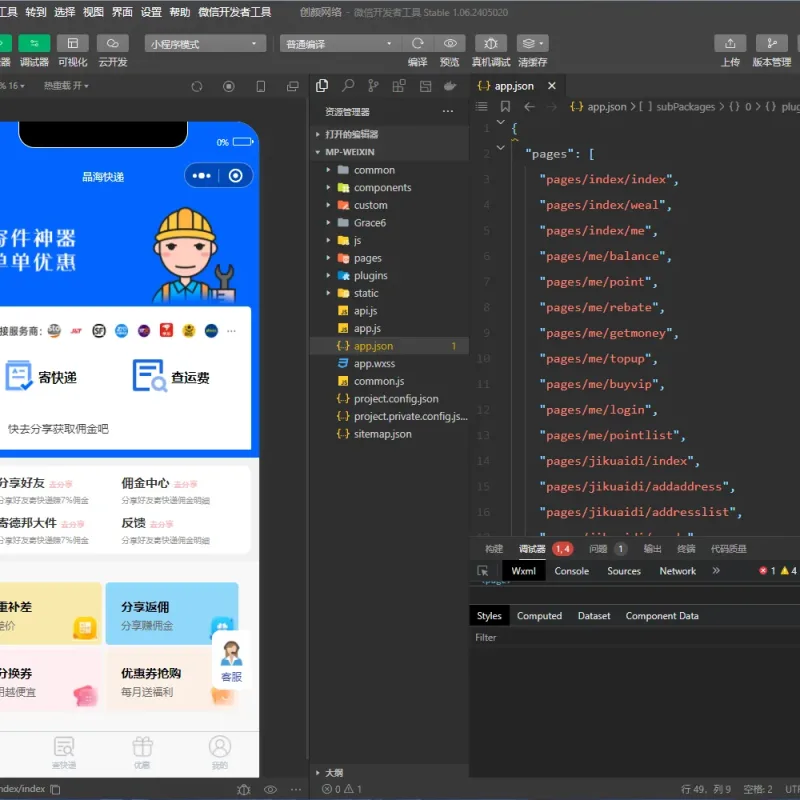800x800 pixels.
Task: Expand the pages folder in file tree
Action: coord(389,258)
